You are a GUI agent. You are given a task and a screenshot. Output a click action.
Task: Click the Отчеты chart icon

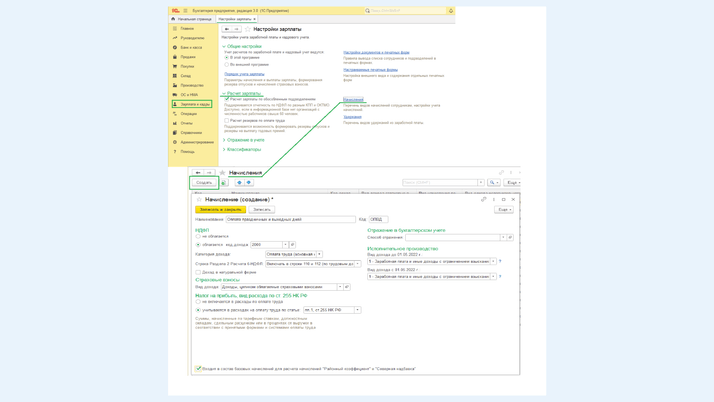tap(175, 123)
